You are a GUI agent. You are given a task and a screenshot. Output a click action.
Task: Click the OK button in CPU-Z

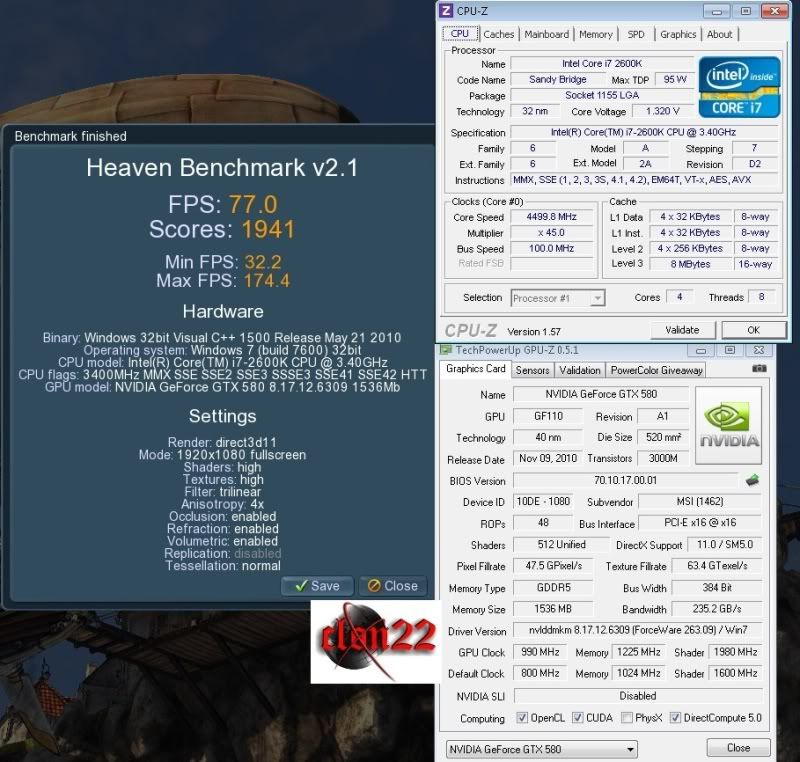754,330
